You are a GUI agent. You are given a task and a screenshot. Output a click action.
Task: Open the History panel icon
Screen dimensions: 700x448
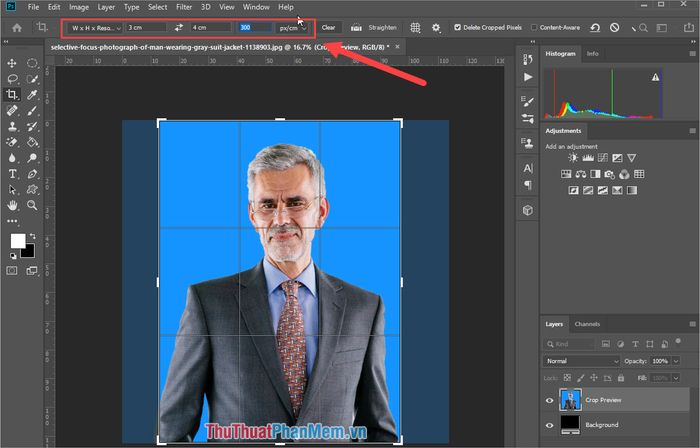528,59
